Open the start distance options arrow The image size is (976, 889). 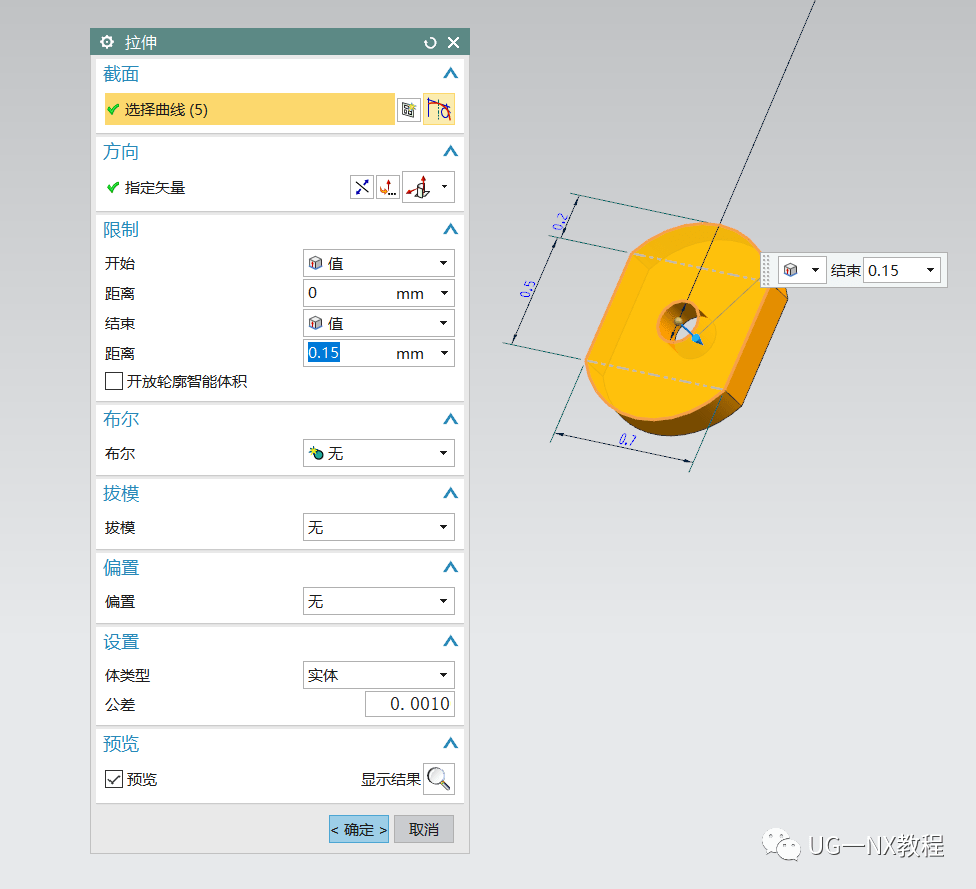click(x=444, y=293)
